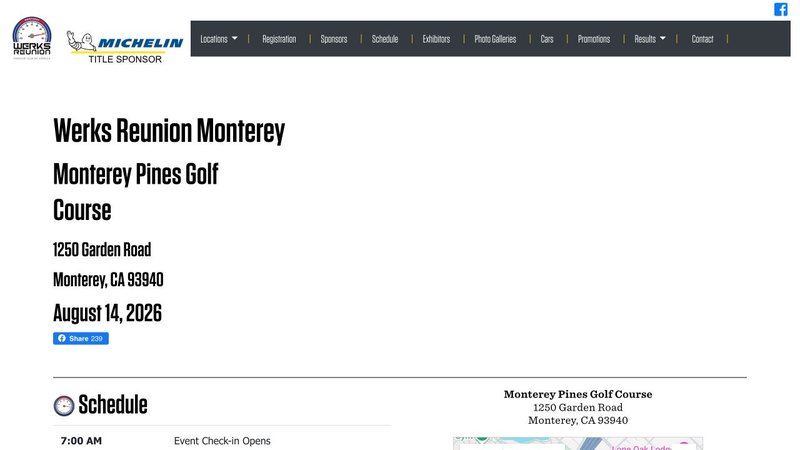Open the Schedule menu item
Viewport: 800px width, 450px height.
(x=385, y=39)
